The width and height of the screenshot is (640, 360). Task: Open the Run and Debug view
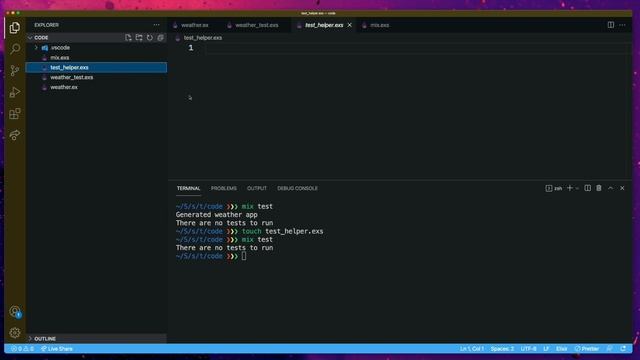15,92
